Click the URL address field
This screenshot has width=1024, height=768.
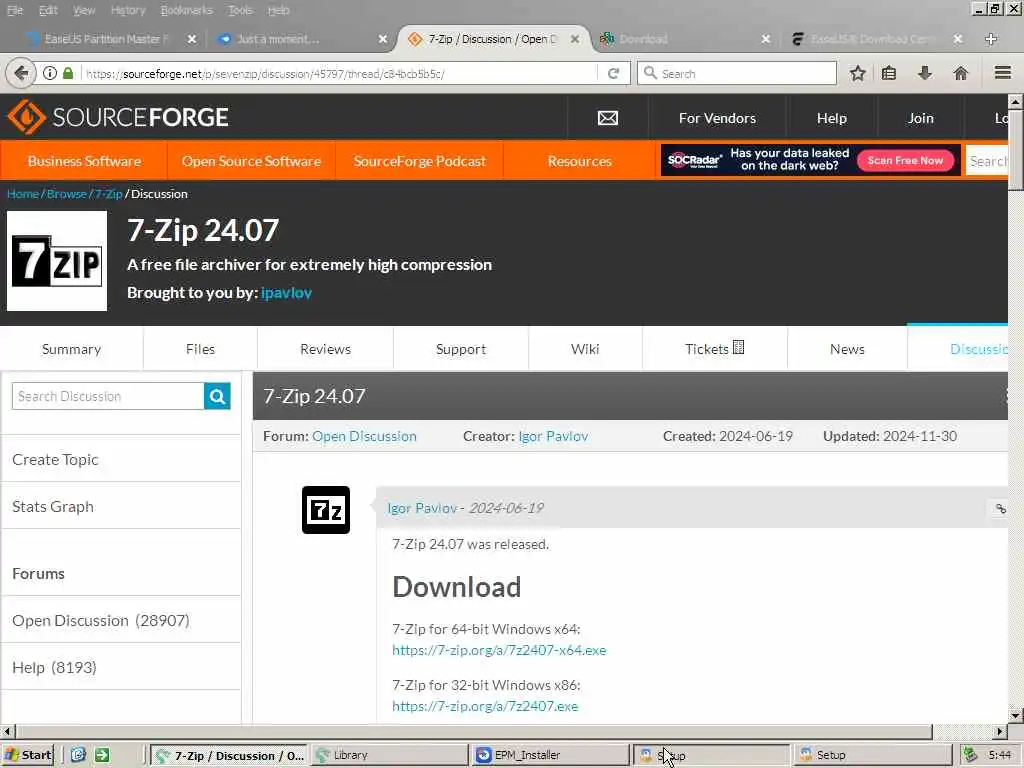340,73
